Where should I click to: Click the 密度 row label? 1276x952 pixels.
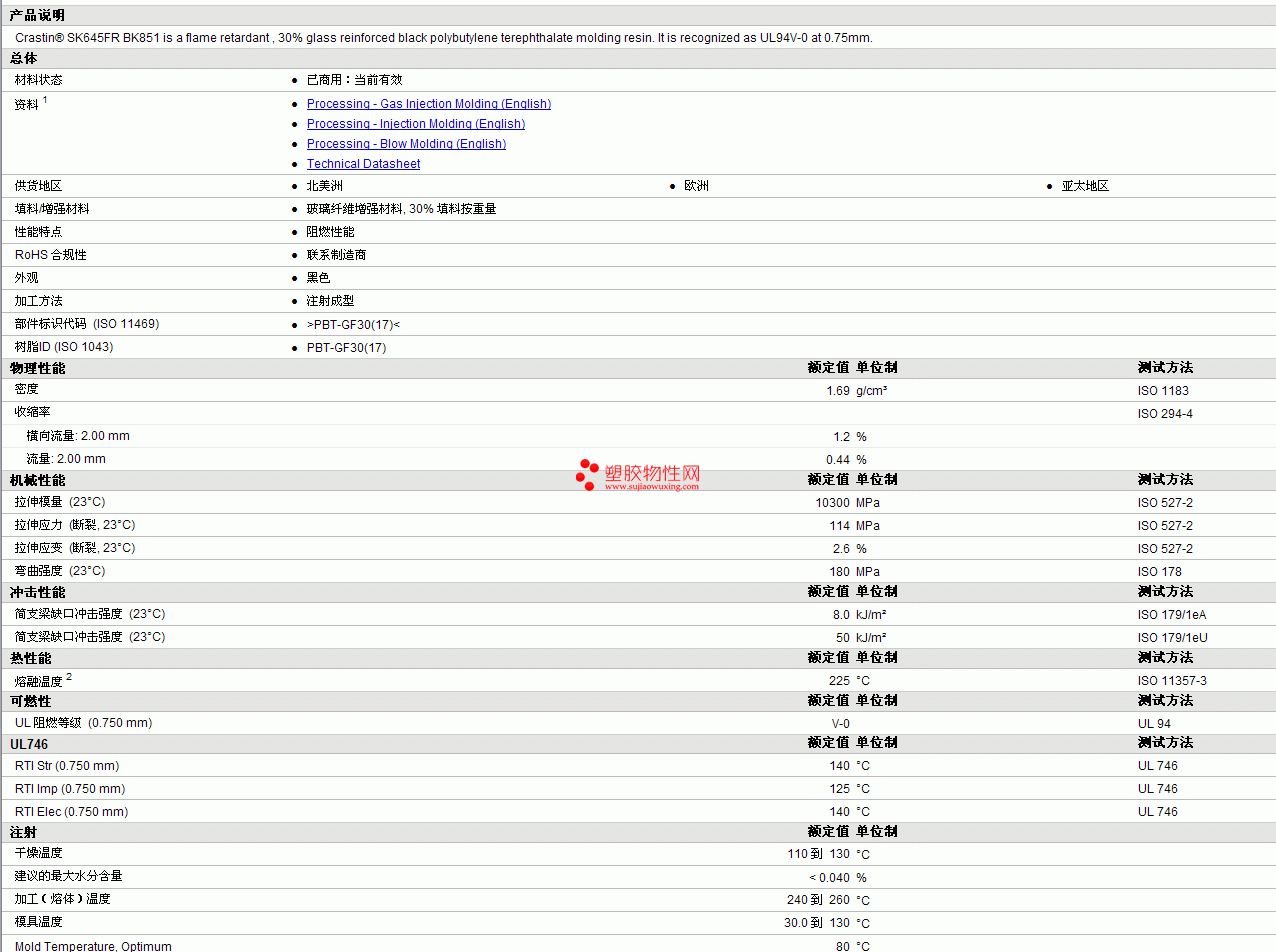coord(27,389)
